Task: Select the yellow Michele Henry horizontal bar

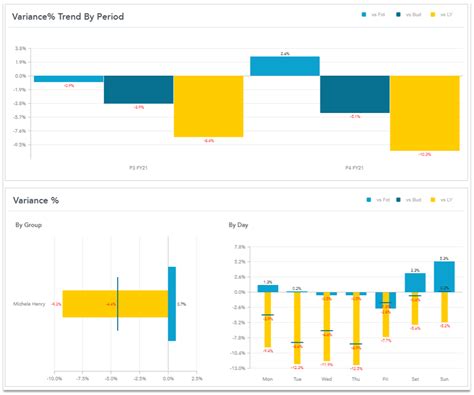Action: coord(115,304)
